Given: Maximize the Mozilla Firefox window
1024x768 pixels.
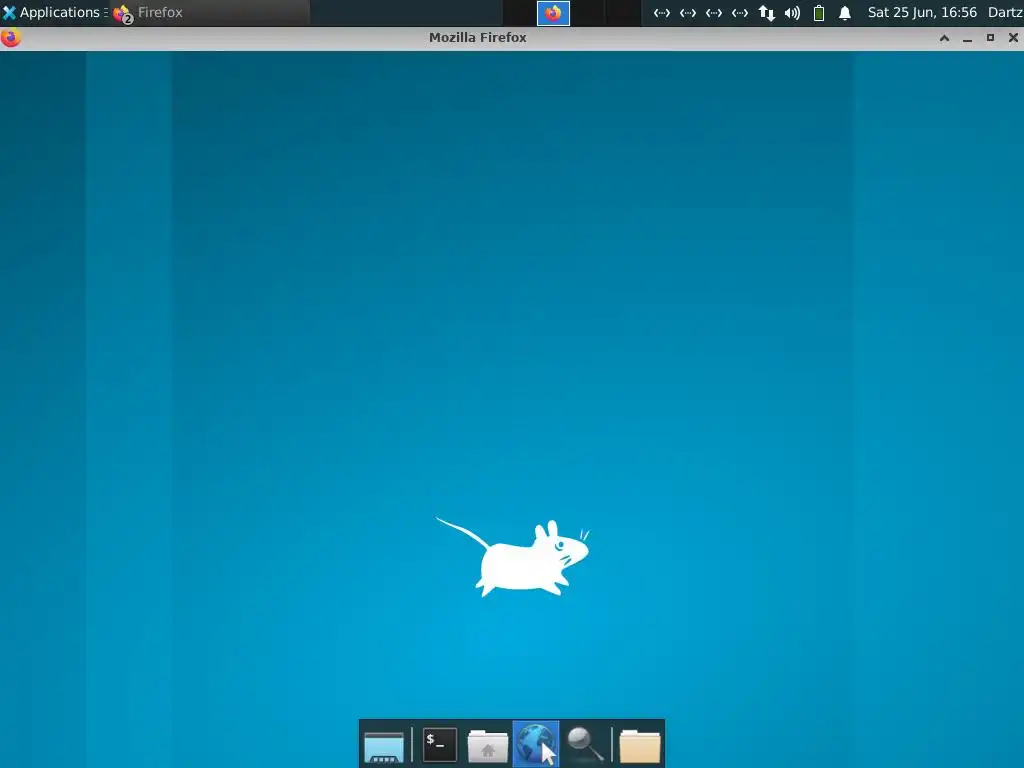Looking at the screenshot, I should tap(990, 38).
